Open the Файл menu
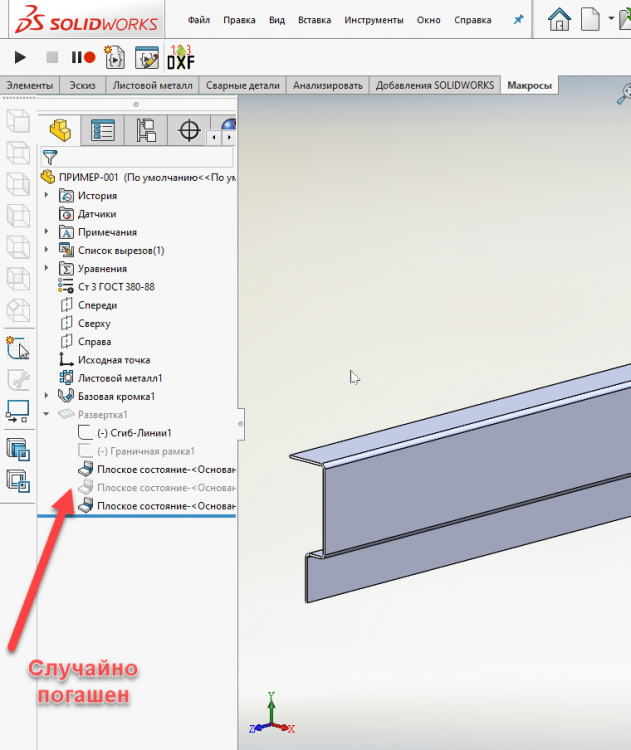Screen dimensions: 631x750 point(199,20)
